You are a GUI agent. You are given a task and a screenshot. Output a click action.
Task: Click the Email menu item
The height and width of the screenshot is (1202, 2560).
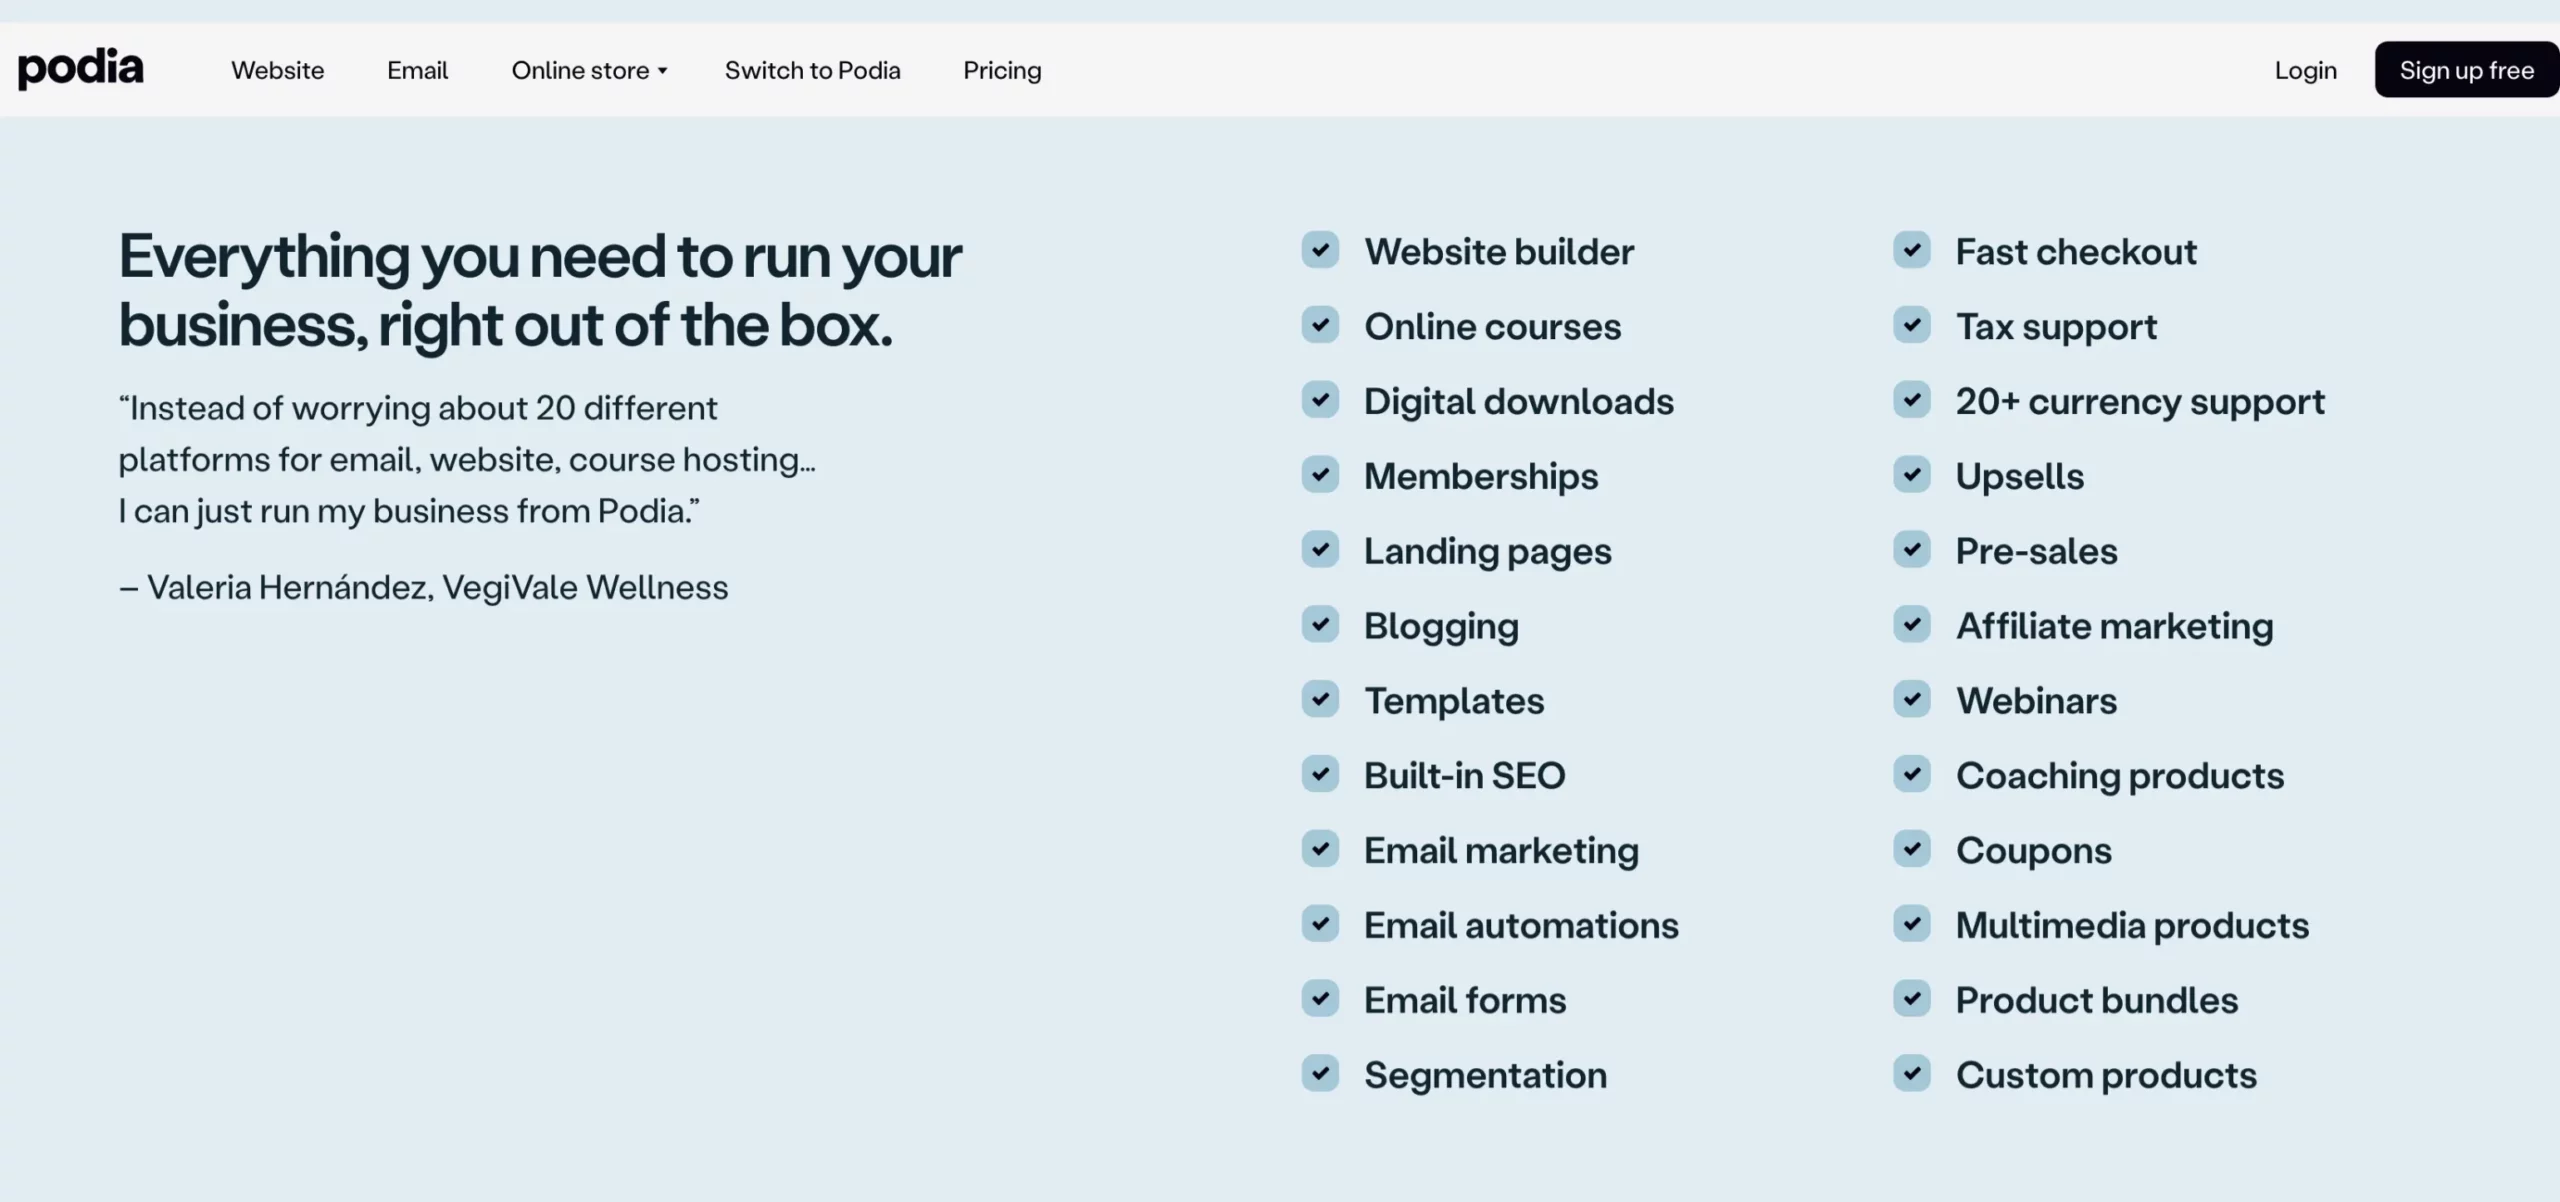pos(416,69)
